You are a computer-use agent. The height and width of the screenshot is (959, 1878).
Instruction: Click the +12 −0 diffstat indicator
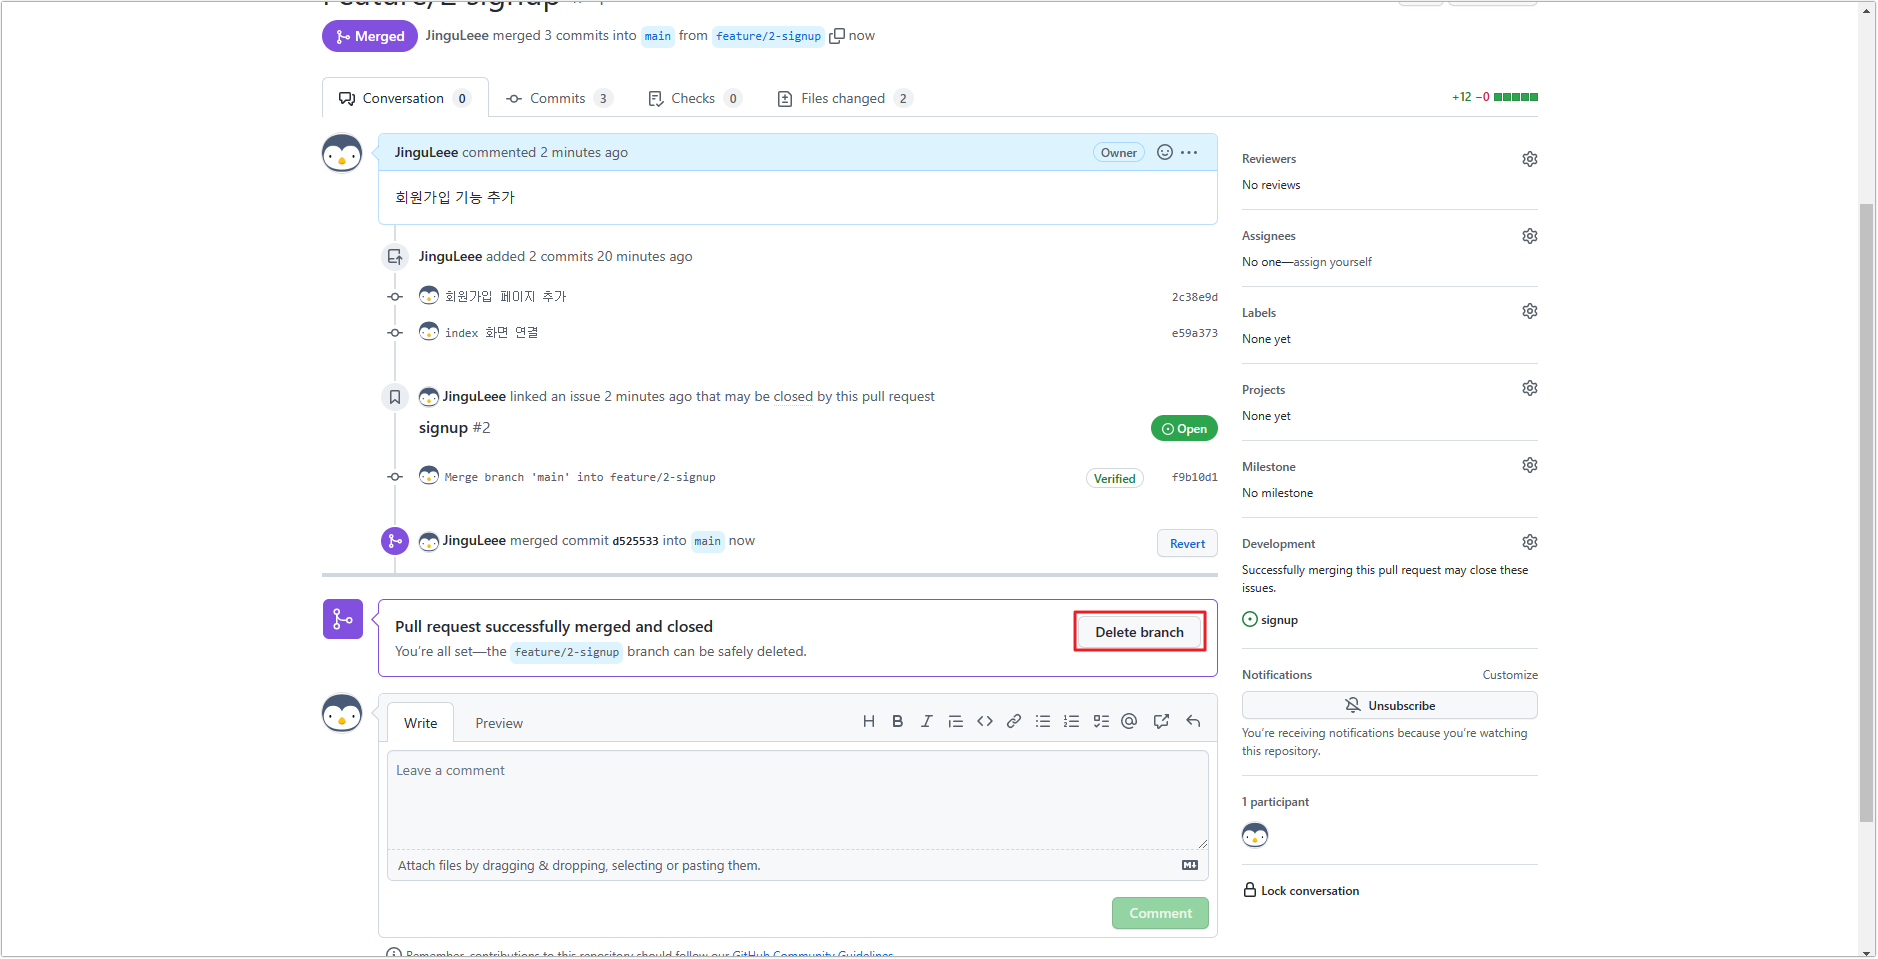(x=1495, y=97)
